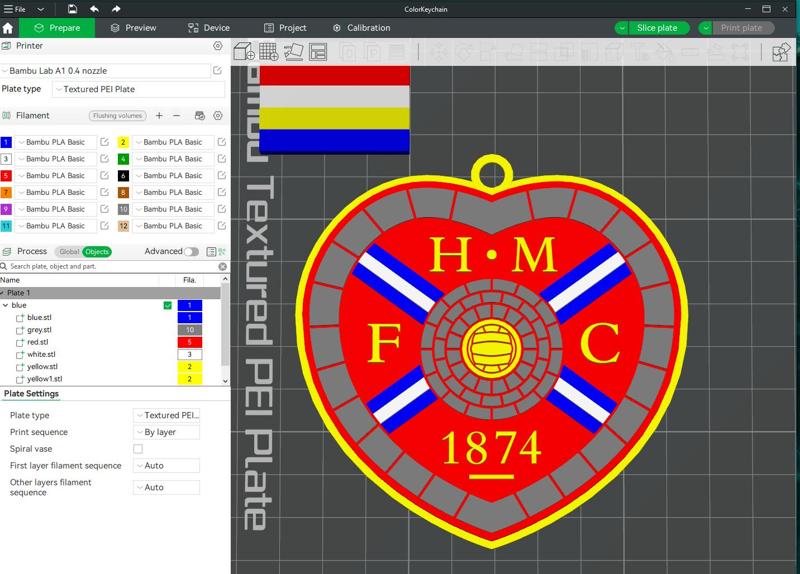Click the process settings list icon
The image size is (800, 574).
point(211,252)
